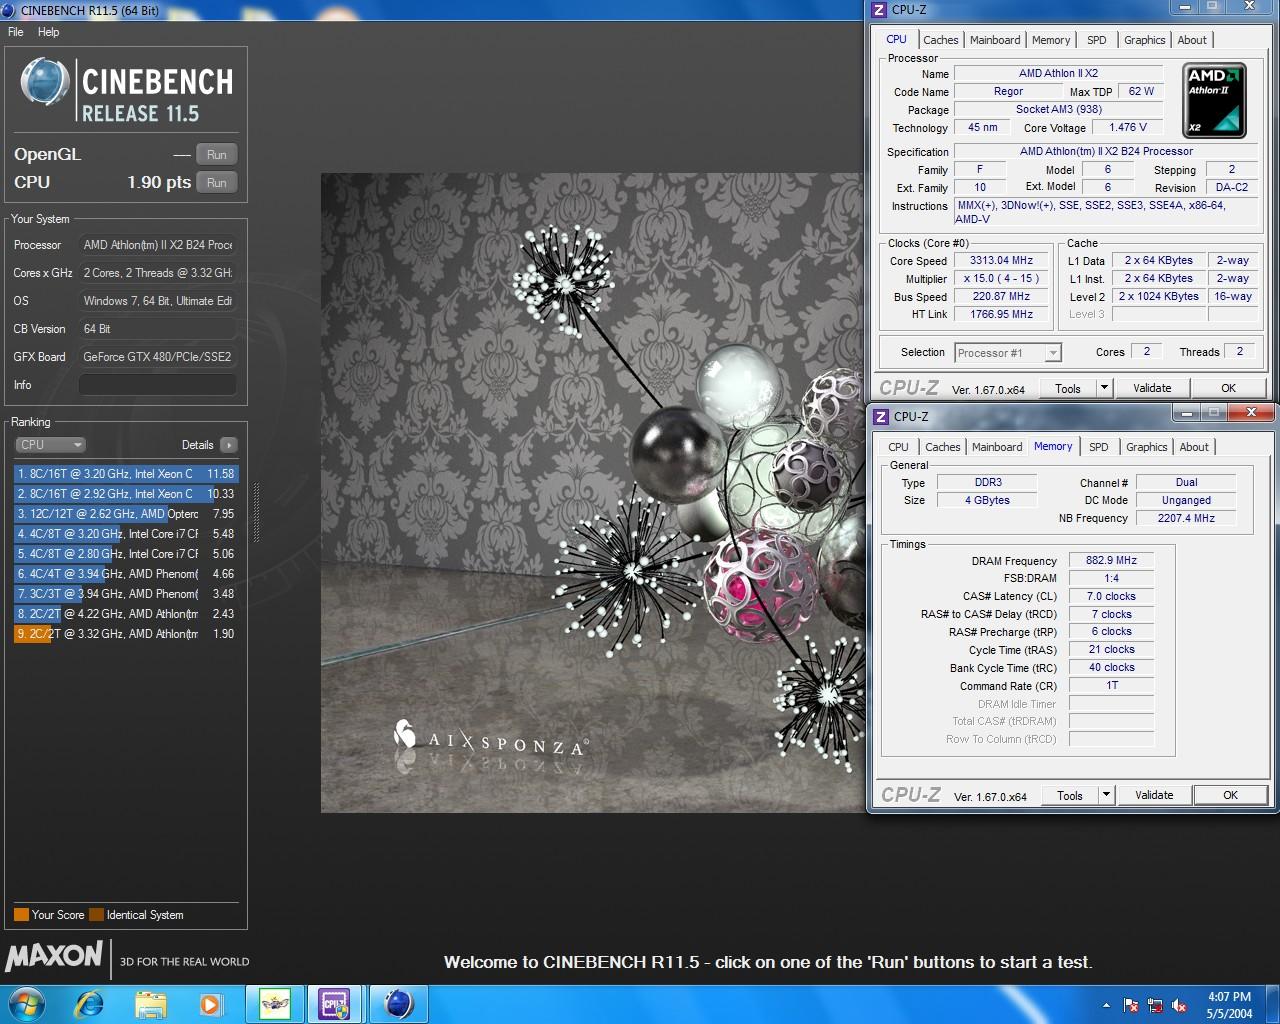Click OK in lower CPU-Z window
Viewport: 1280px width, 1024px height.
pos(1231,795)
